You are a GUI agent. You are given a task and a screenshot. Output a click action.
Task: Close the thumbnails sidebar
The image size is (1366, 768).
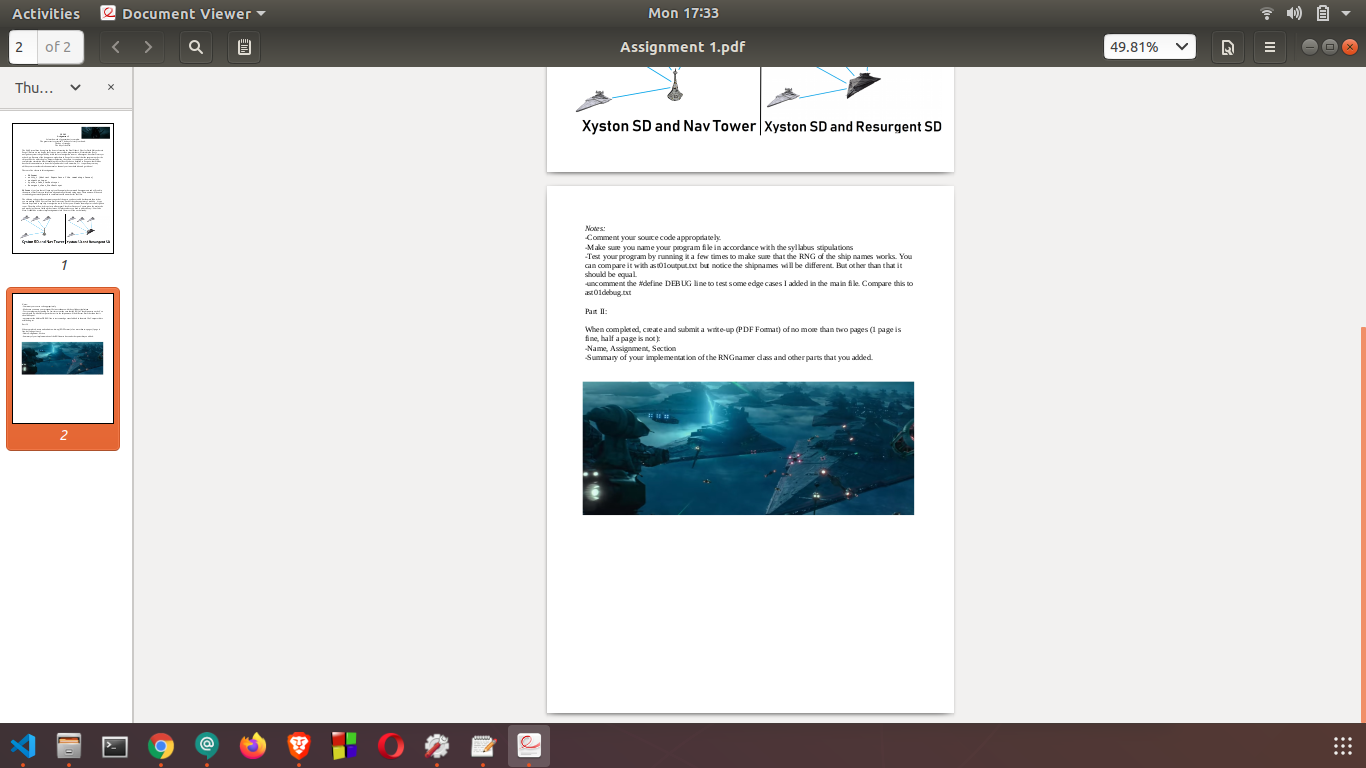point(110,87)
